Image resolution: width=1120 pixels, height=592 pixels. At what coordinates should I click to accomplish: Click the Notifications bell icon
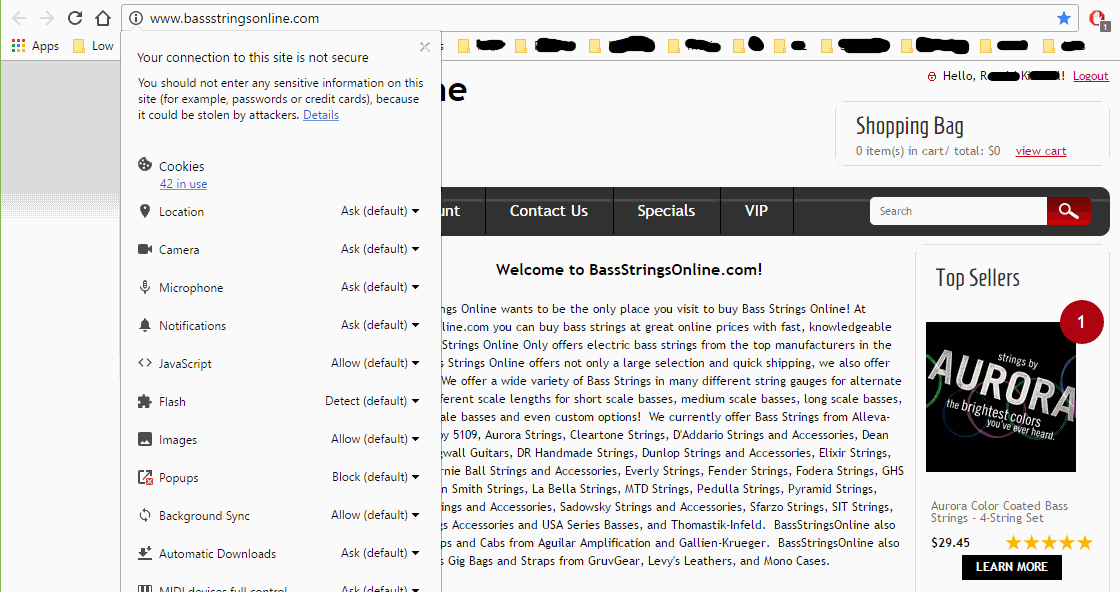[x=145, y=325]
